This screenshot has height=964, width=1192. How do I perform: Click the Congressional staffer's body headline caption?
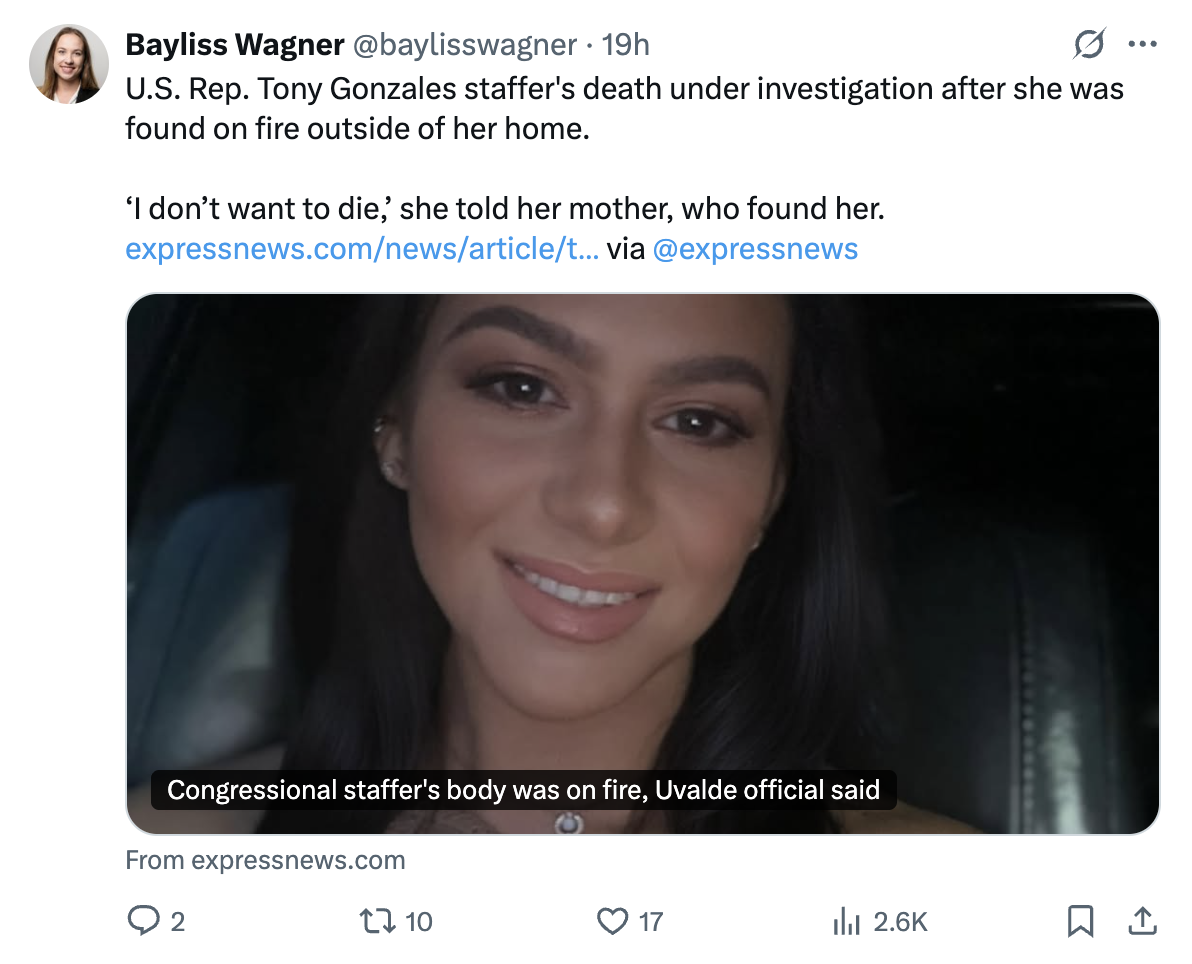click(x=523, y=790)
